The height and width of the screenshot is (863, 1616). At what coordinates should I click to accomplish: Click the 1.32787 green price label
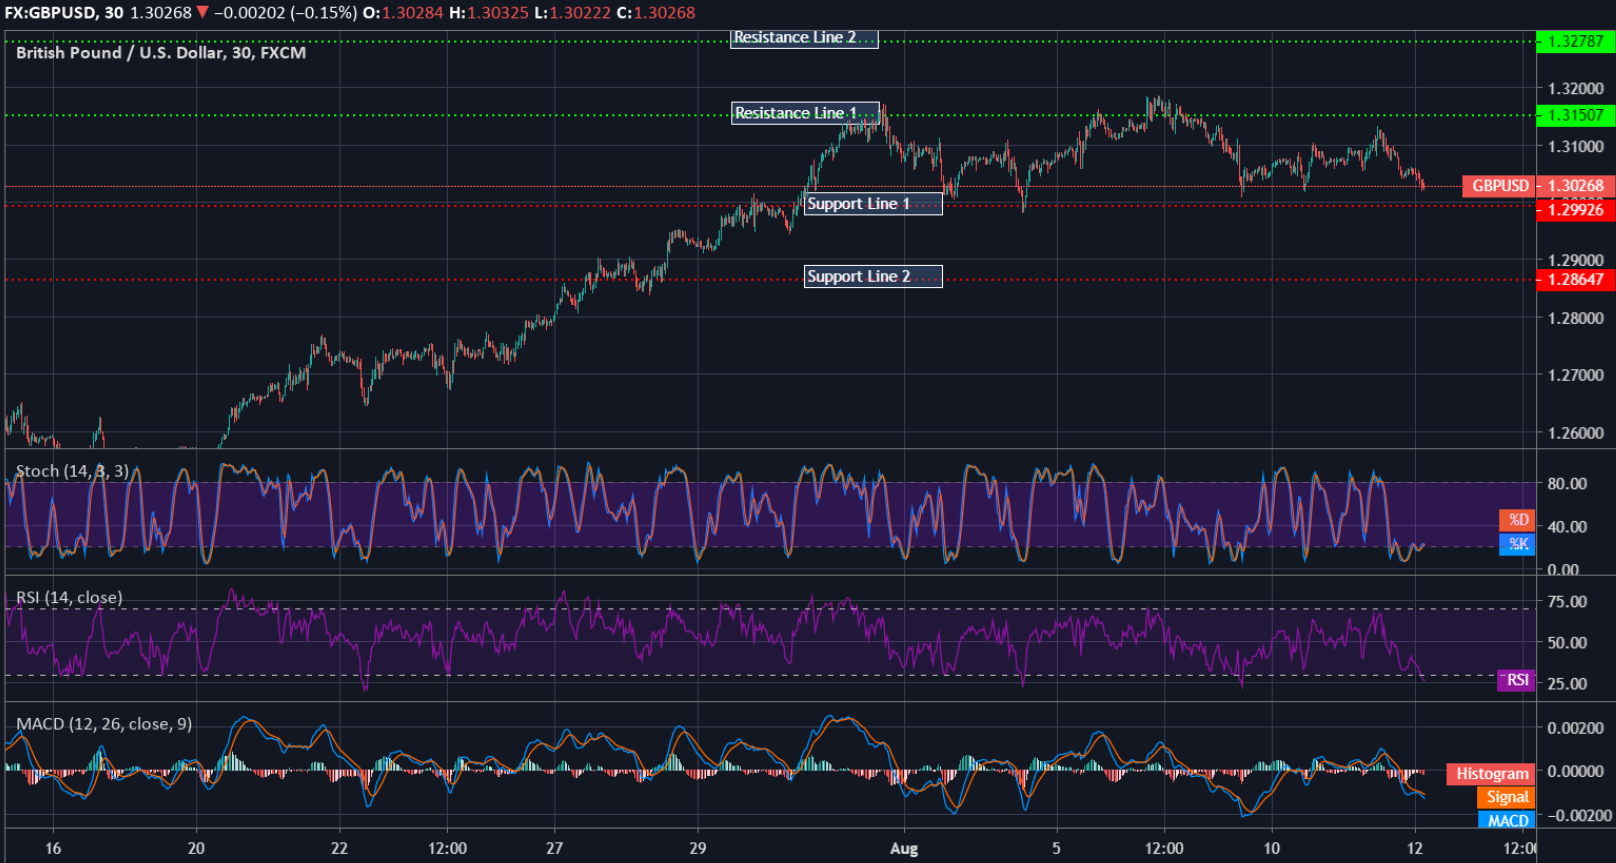point(1576,42)
